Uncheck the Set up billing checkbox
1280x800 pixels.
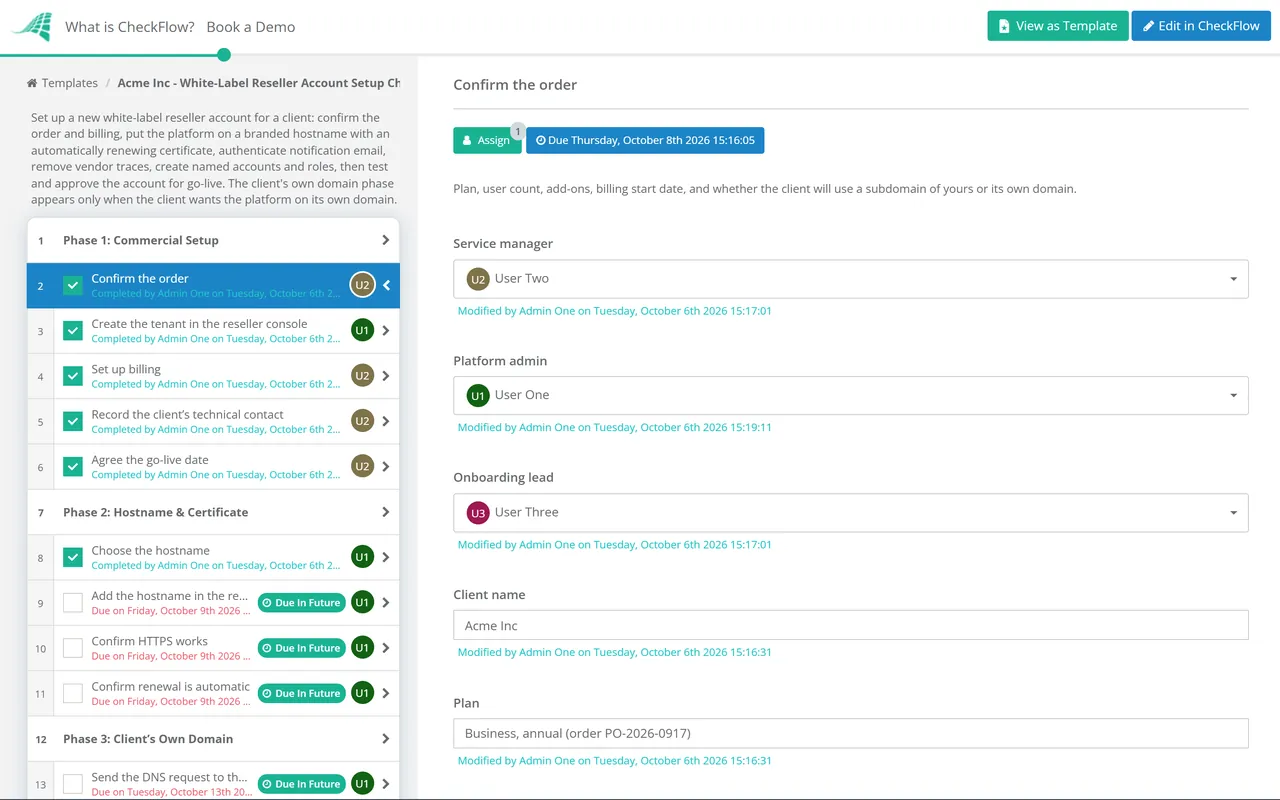click(73, 376)
